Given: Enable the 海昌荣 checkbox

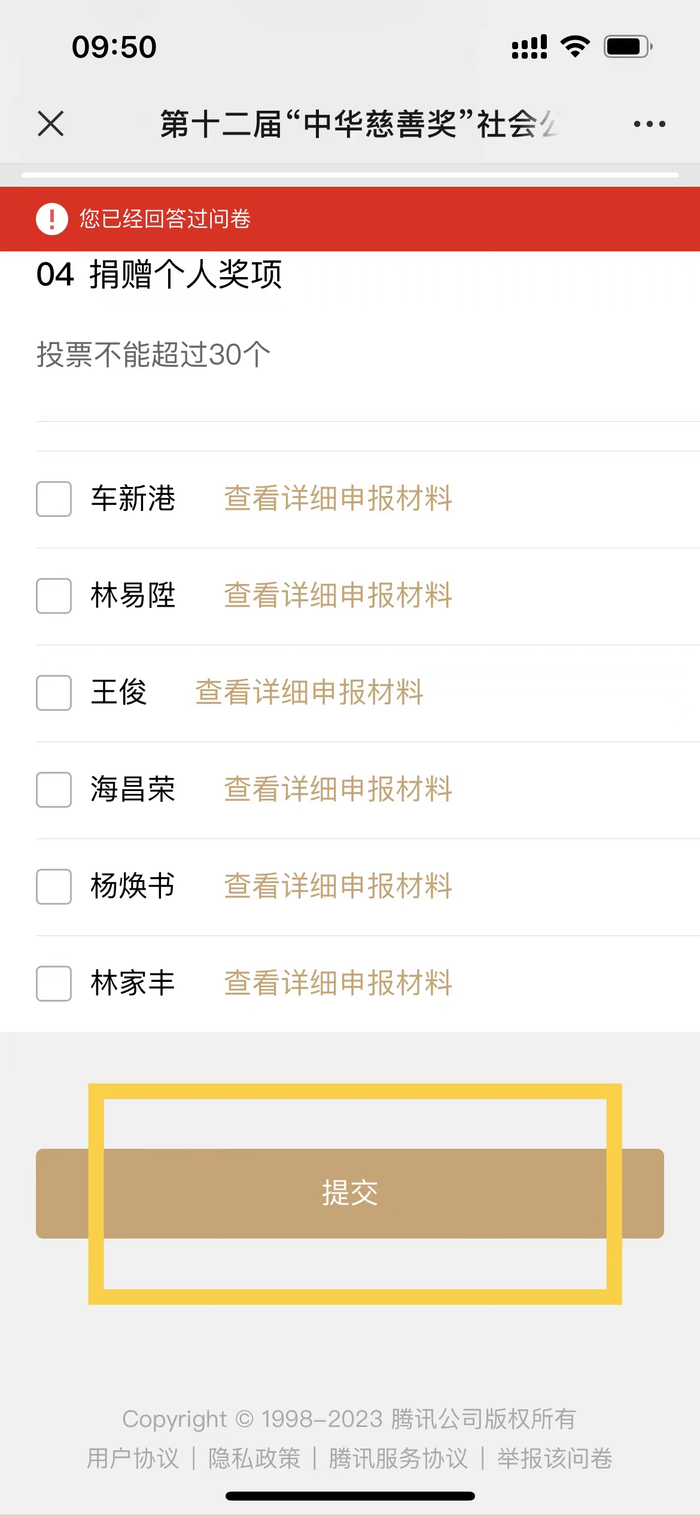Looking at the screenshot, I should 54,789.
